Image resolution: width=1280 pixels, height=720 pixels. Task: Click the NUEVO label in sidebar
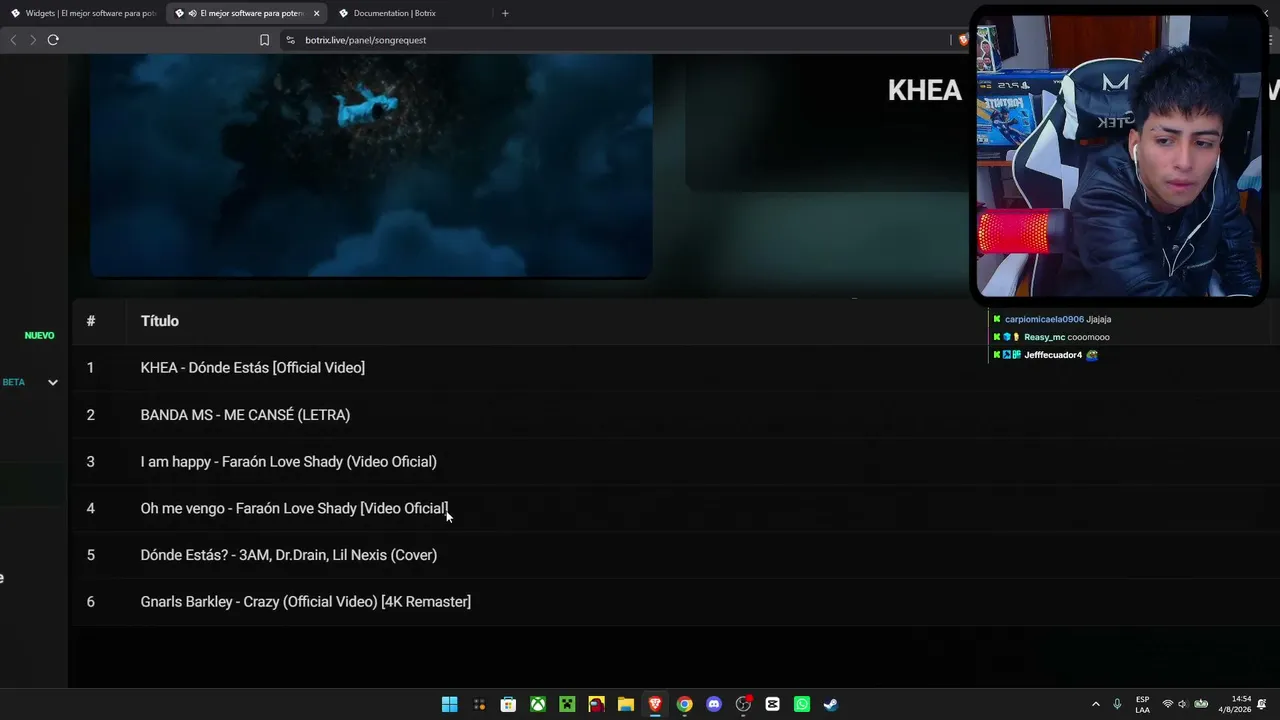(40, 336)
